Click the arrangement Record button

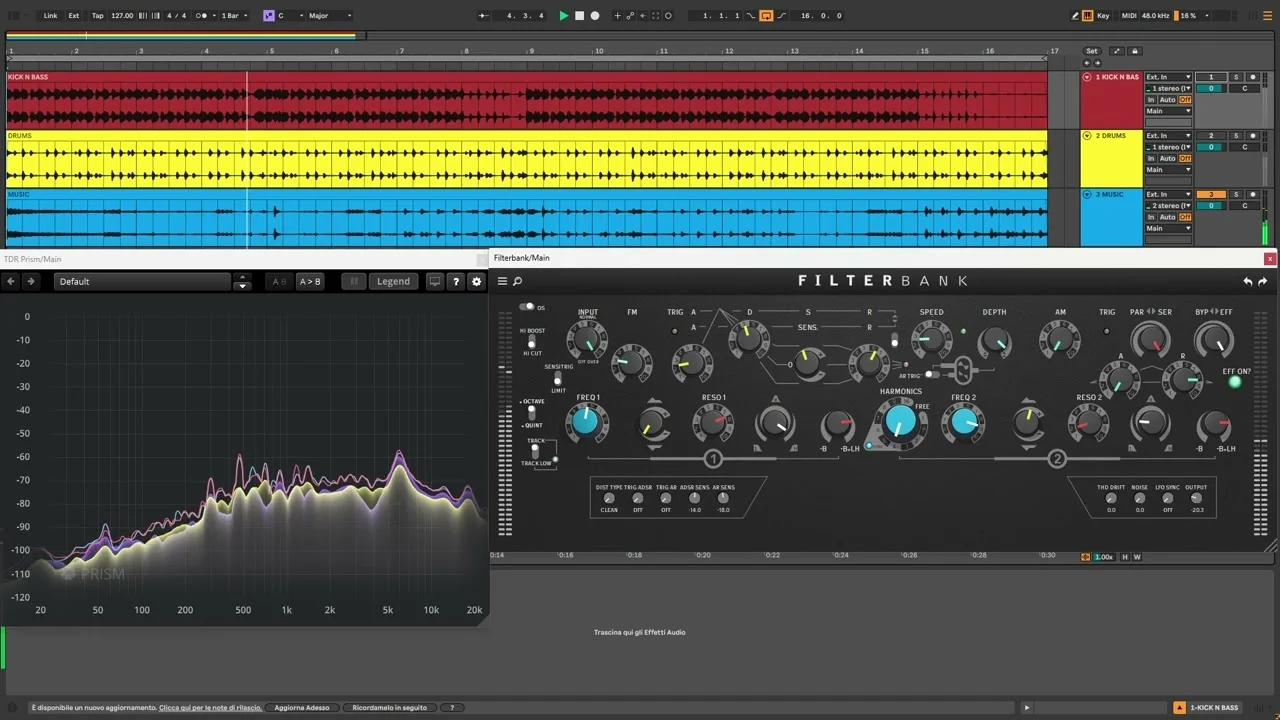pos(595,16)
